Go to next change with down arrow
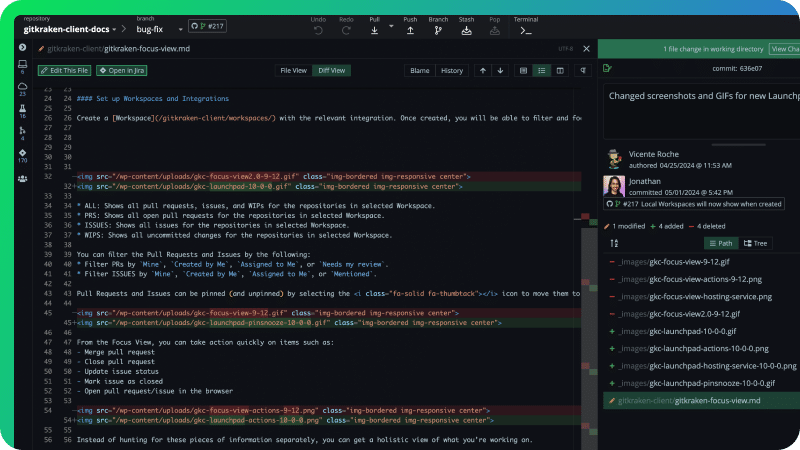The width and height of the screenshot is (800, 450). point(500,70)
